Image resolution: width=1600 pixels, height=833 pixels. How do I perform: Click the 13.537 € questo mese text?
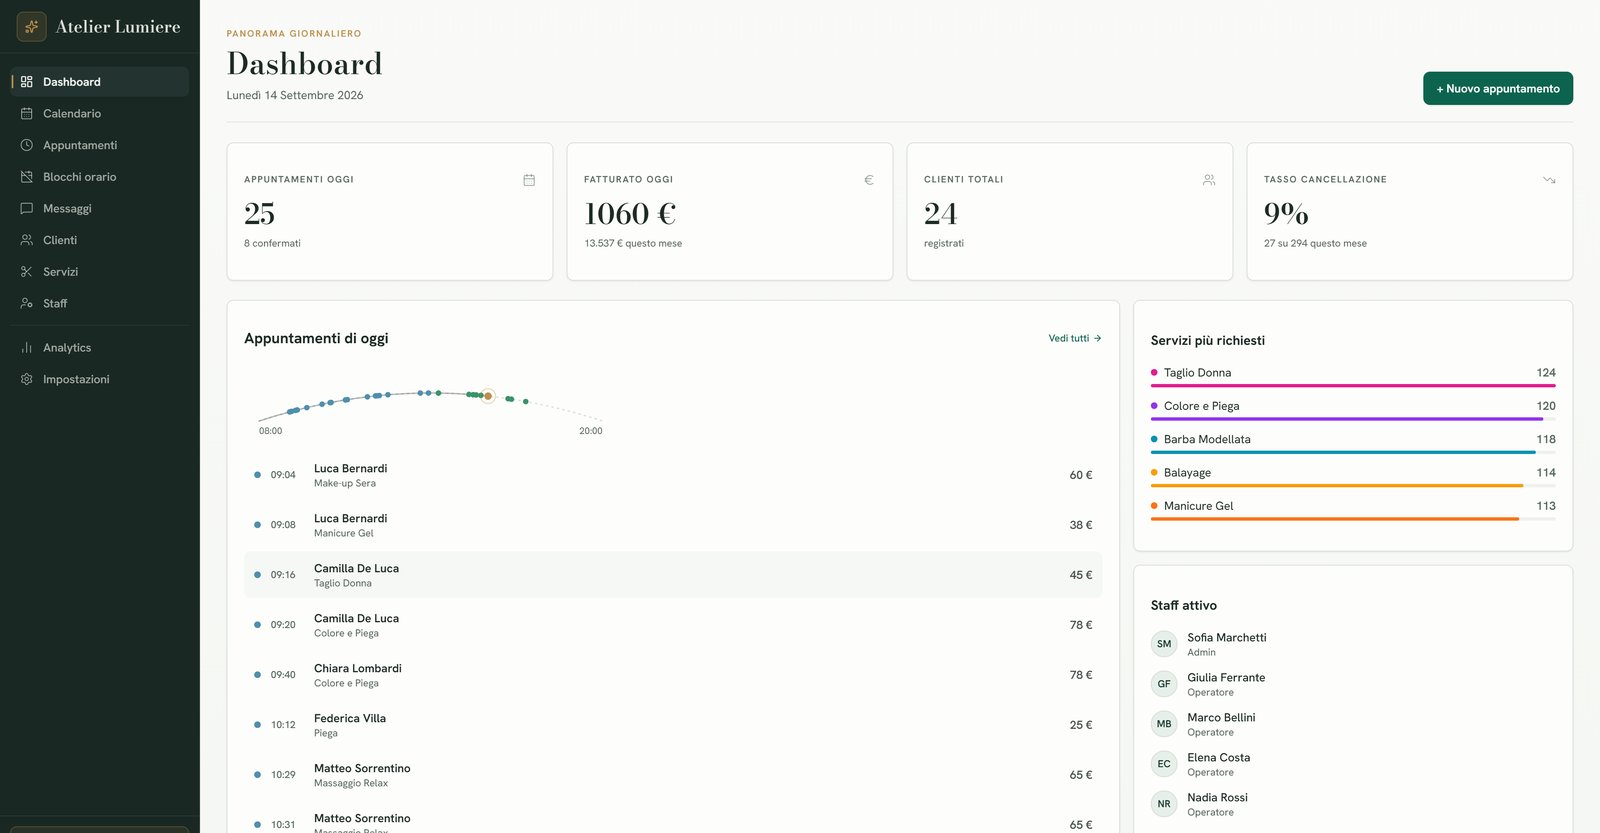(633, 243)
